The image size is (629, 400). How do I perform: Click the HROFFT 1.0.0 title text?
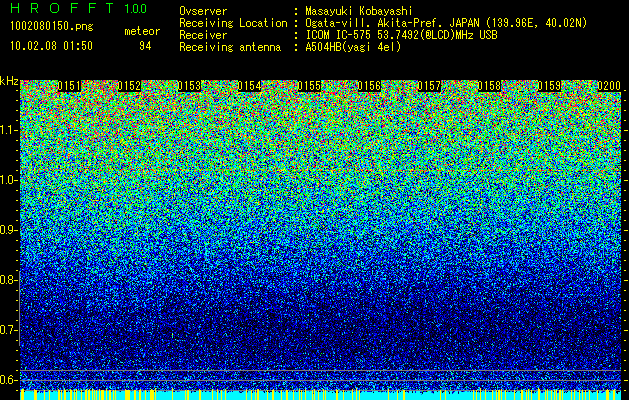click(x=78, y=8)
